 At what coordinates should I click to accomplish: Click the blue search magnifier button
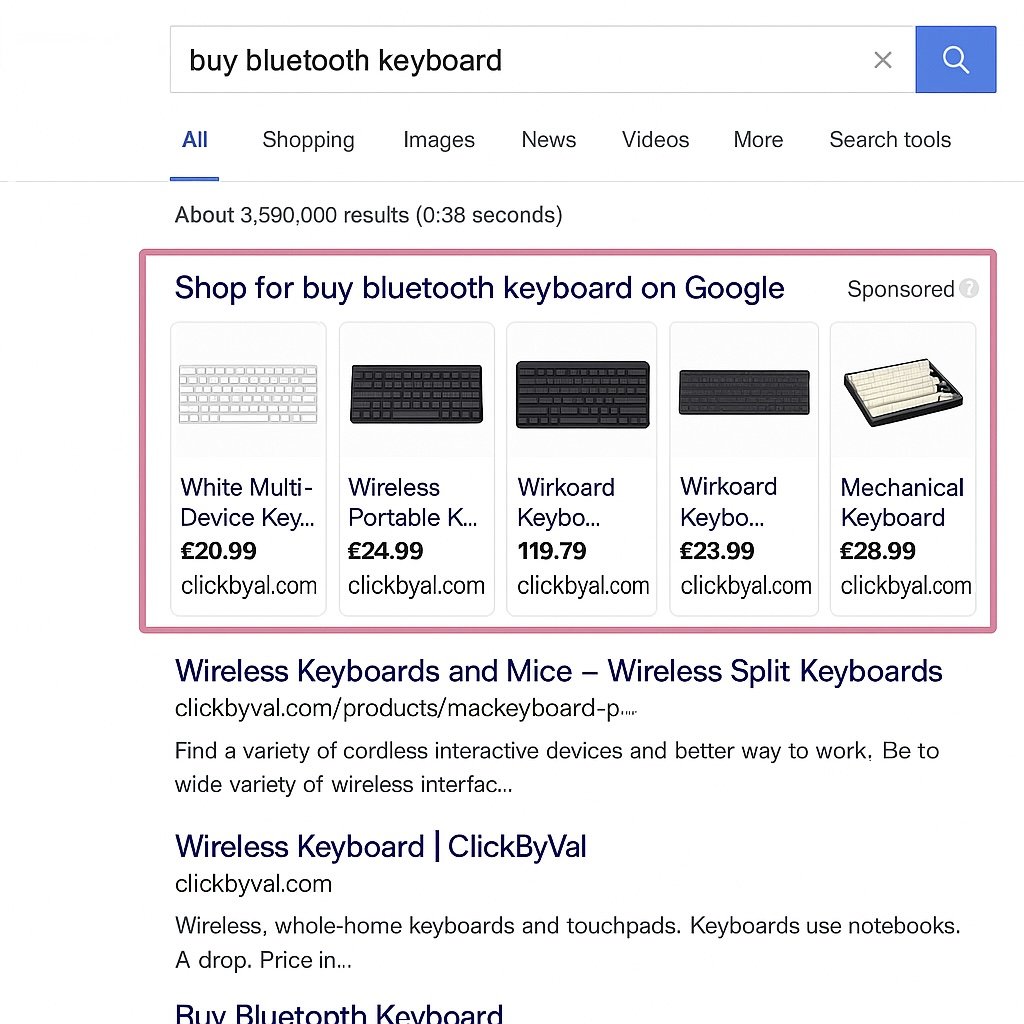[955, 59]
